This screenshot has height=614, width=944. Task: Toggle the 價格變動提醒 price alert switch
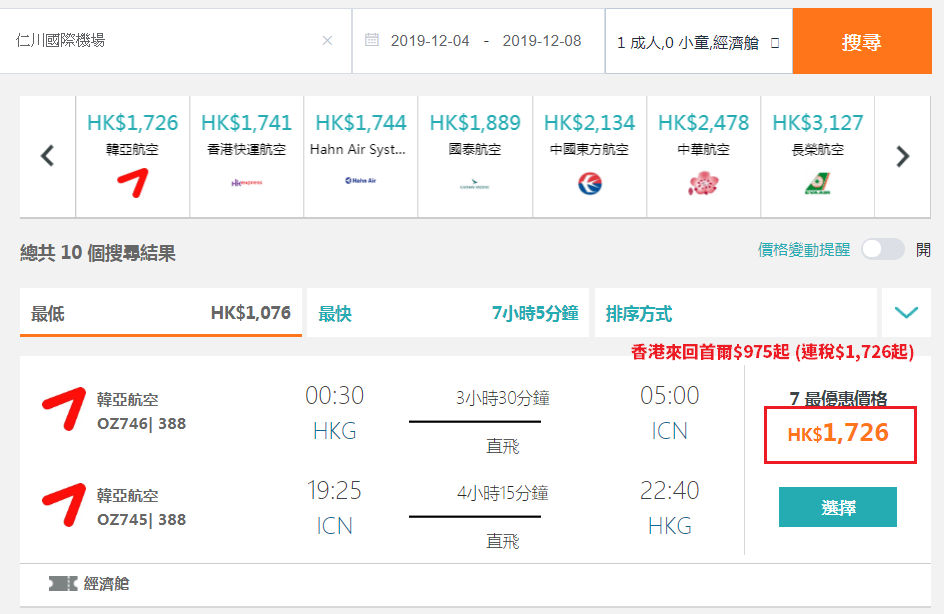click(883, 249)
